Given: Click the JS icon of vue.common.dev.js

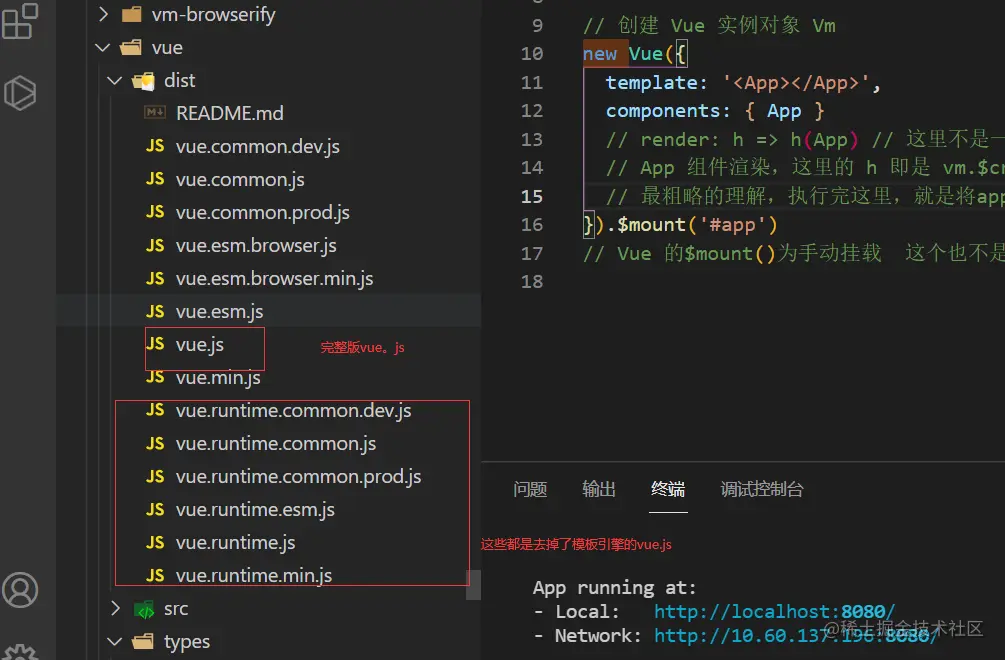Looking at the screenshot, I should coord(155,146).
